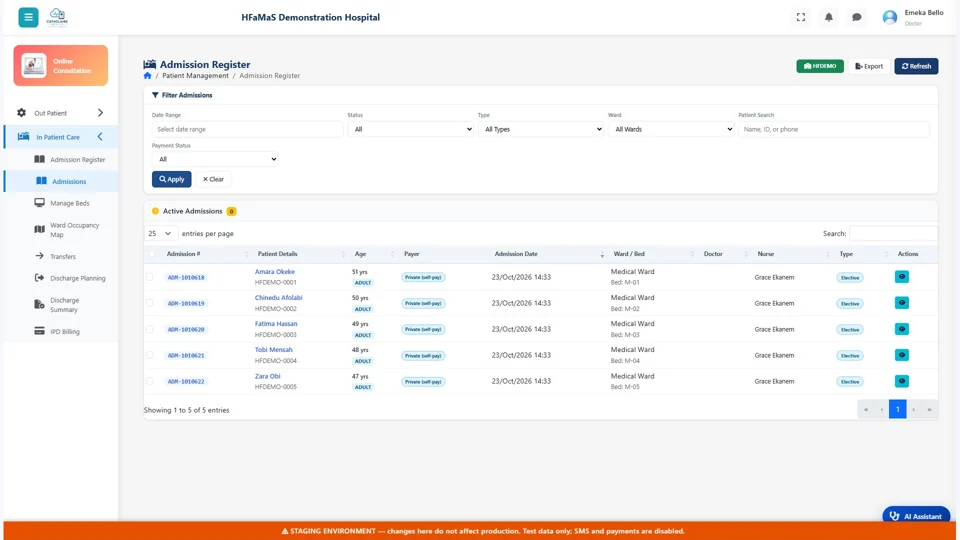The image size is (960, 540).
Task: Go to pagination page 1
Action: coord(898,410)
